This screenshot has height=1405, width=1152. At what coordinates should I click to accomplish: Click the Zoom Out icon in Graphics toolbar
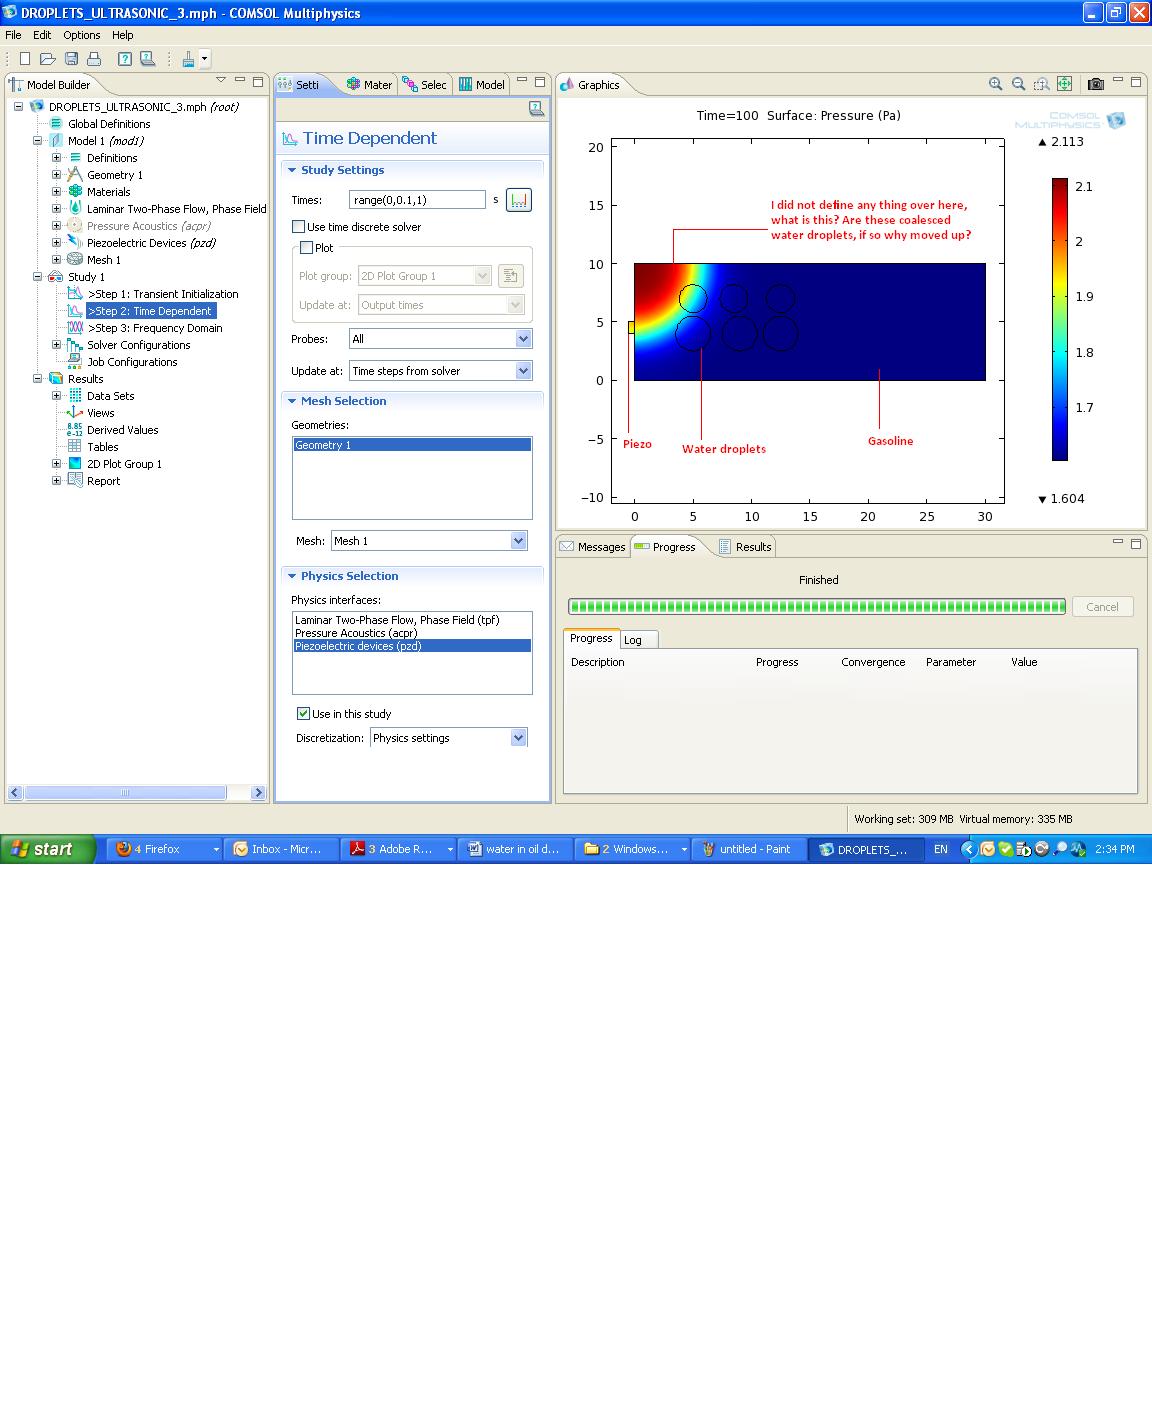[1018, 85]
